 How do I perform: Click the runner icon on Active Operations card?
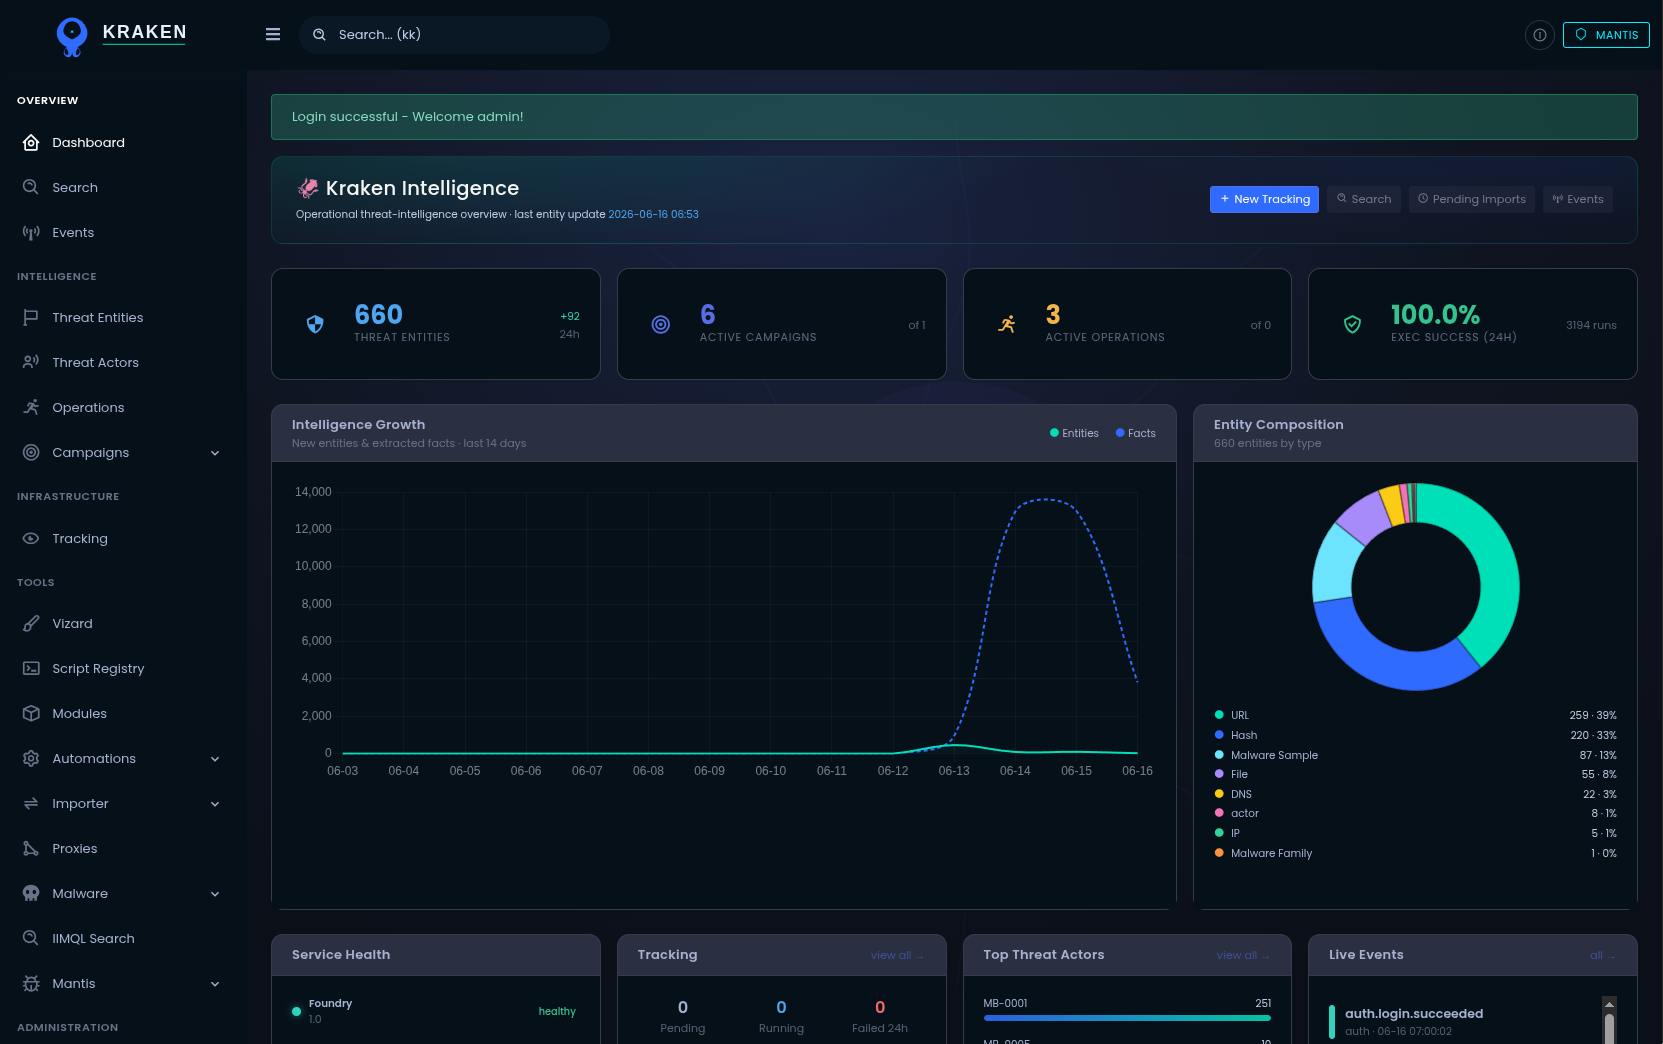pos(1007,324)
